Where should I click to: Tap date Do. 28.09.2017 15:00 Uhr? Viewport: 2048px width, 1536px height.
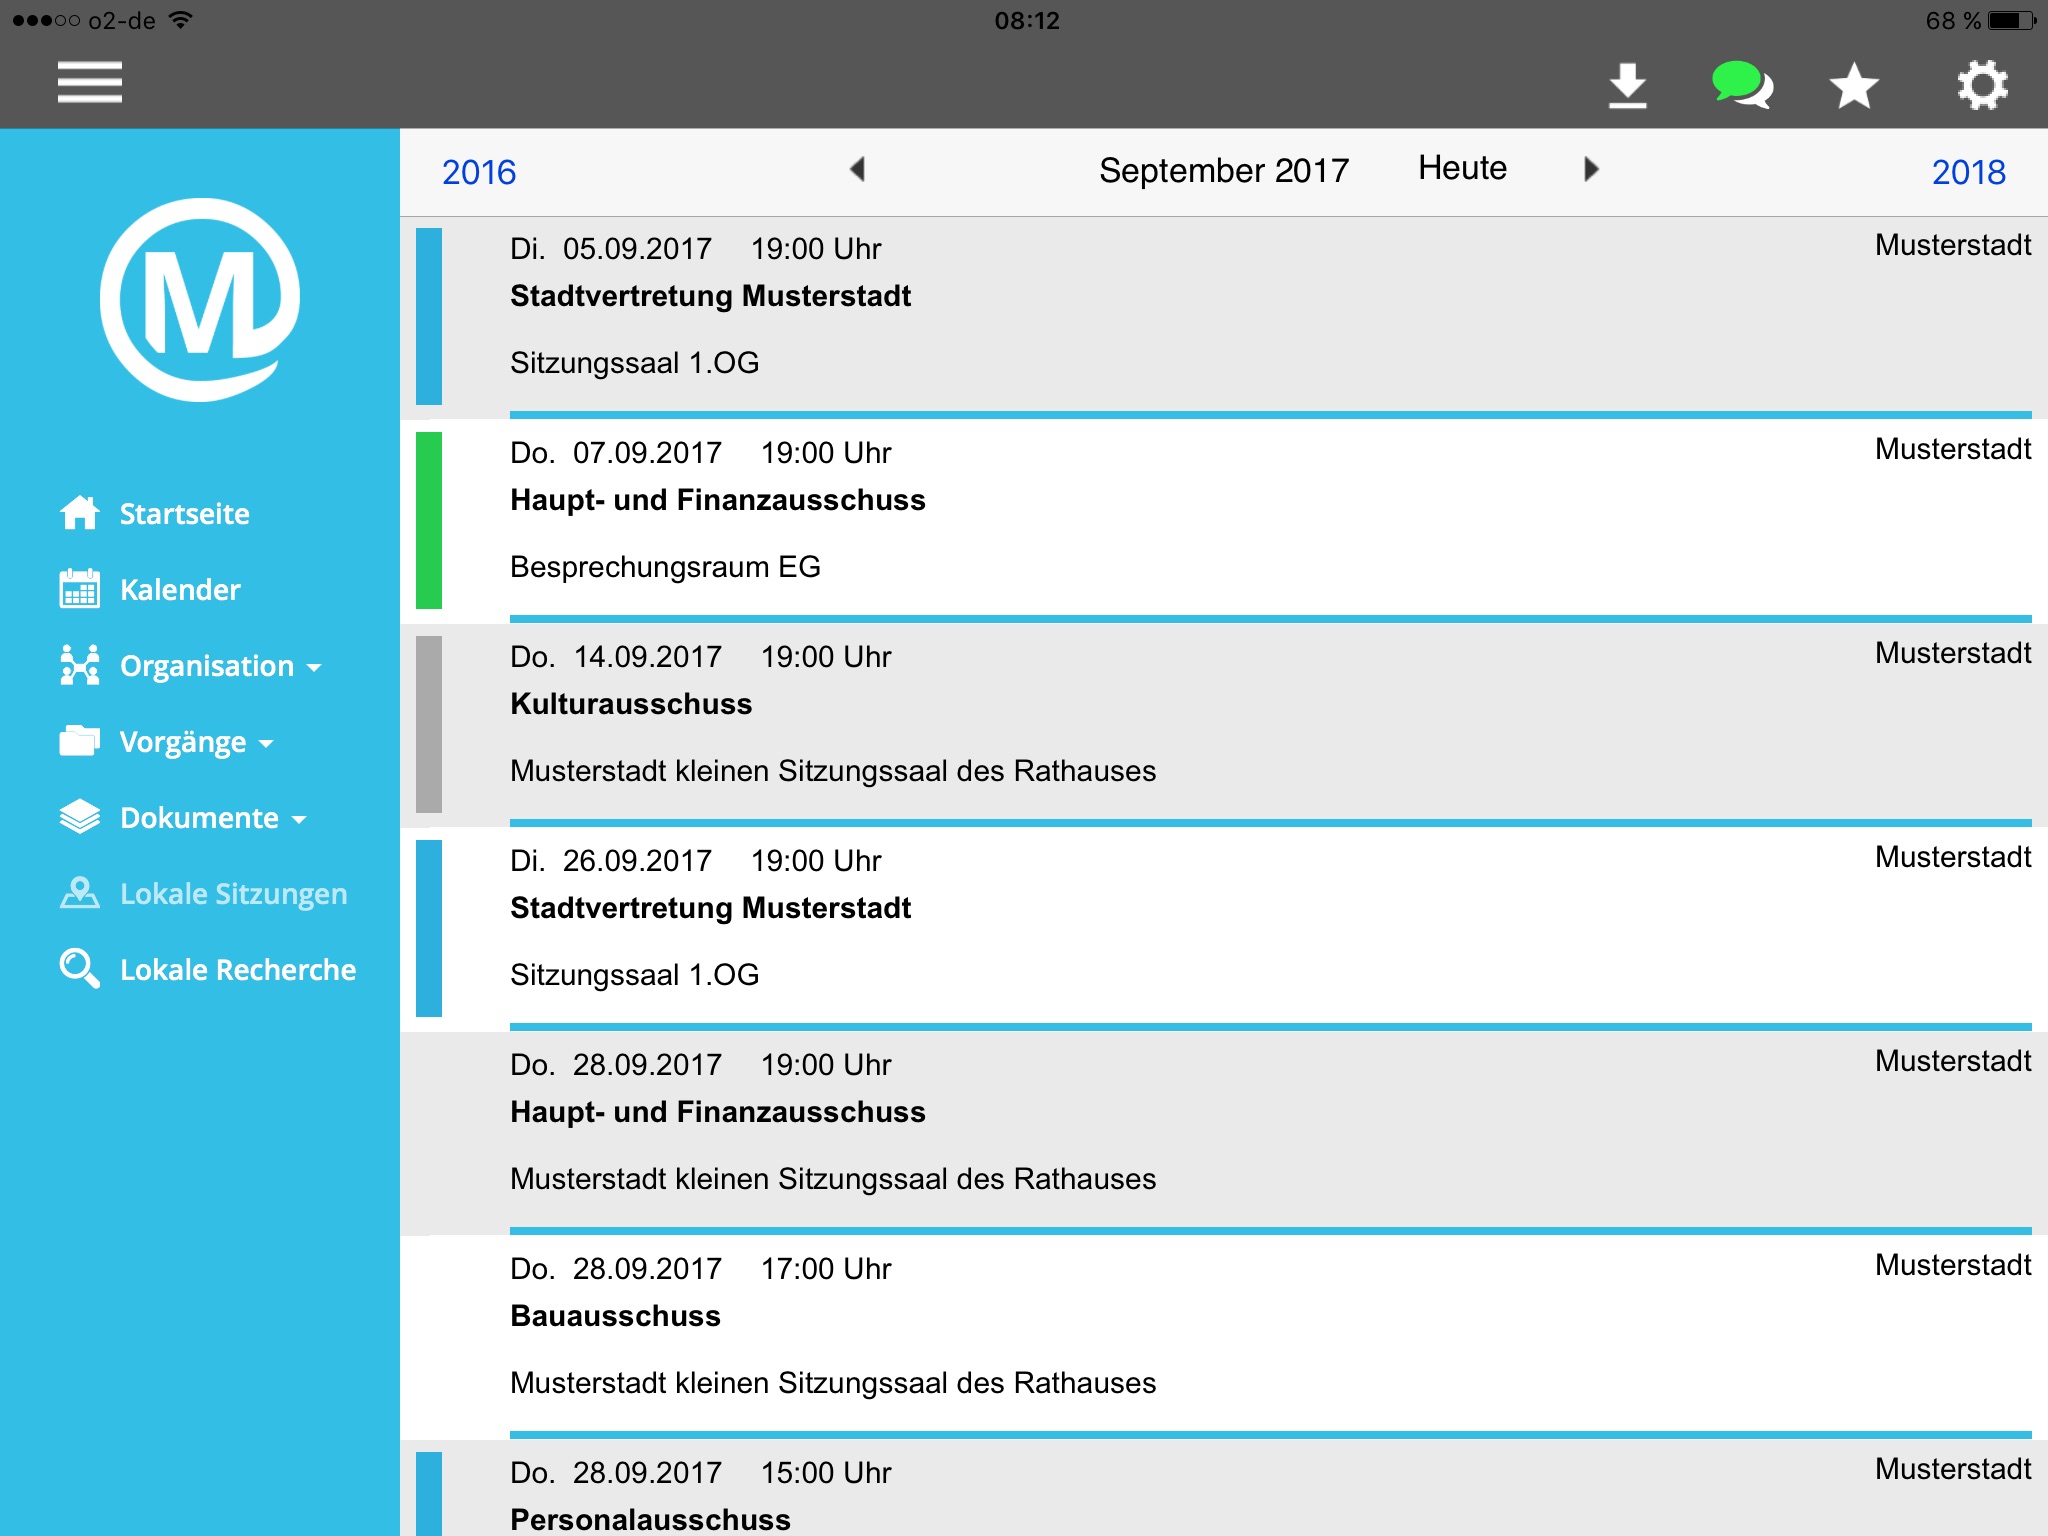700,1473
